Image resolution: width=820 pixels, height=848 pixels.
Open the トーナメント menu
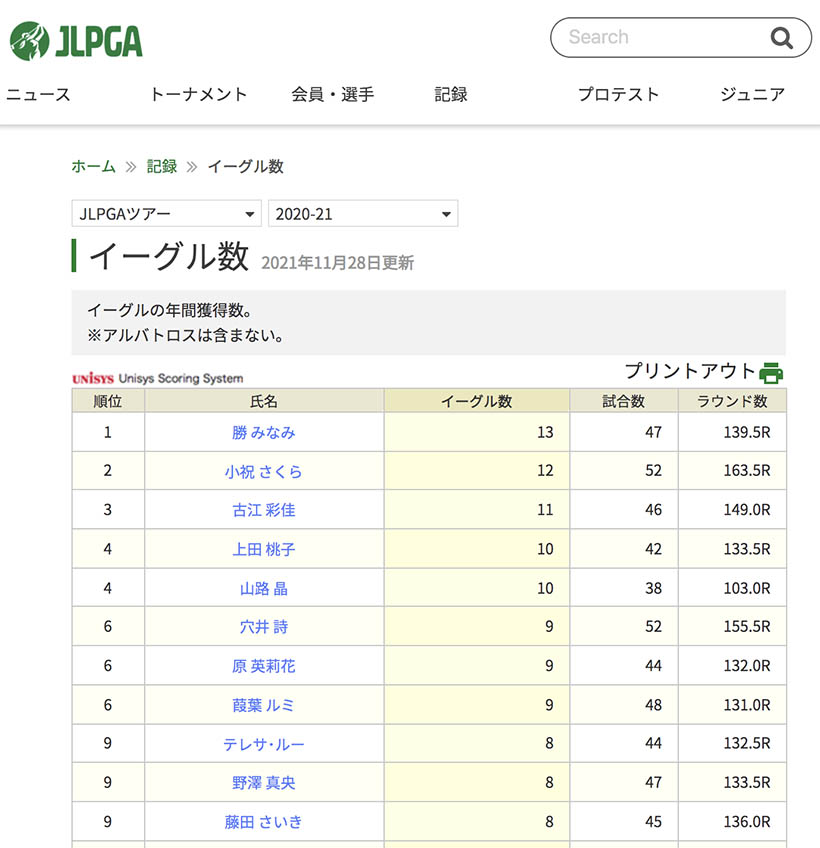pos(198,95)
